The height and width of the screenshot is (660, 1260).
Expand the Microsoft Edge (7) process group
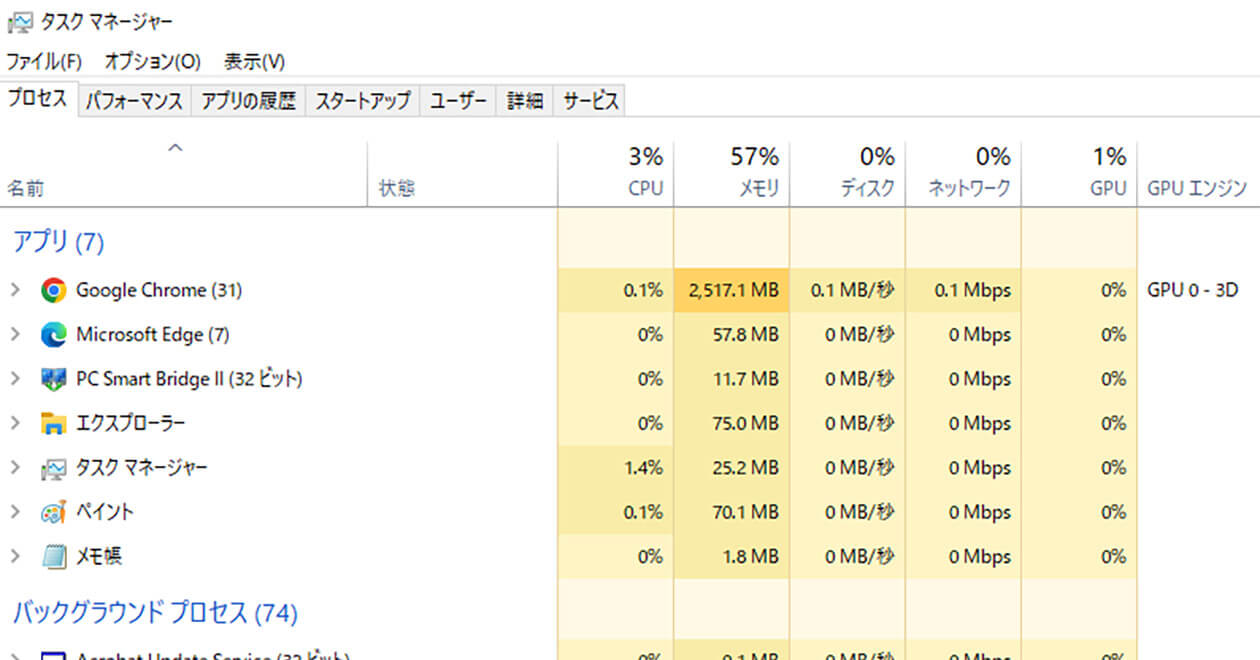pyautogui.click(x=15, y=334)
